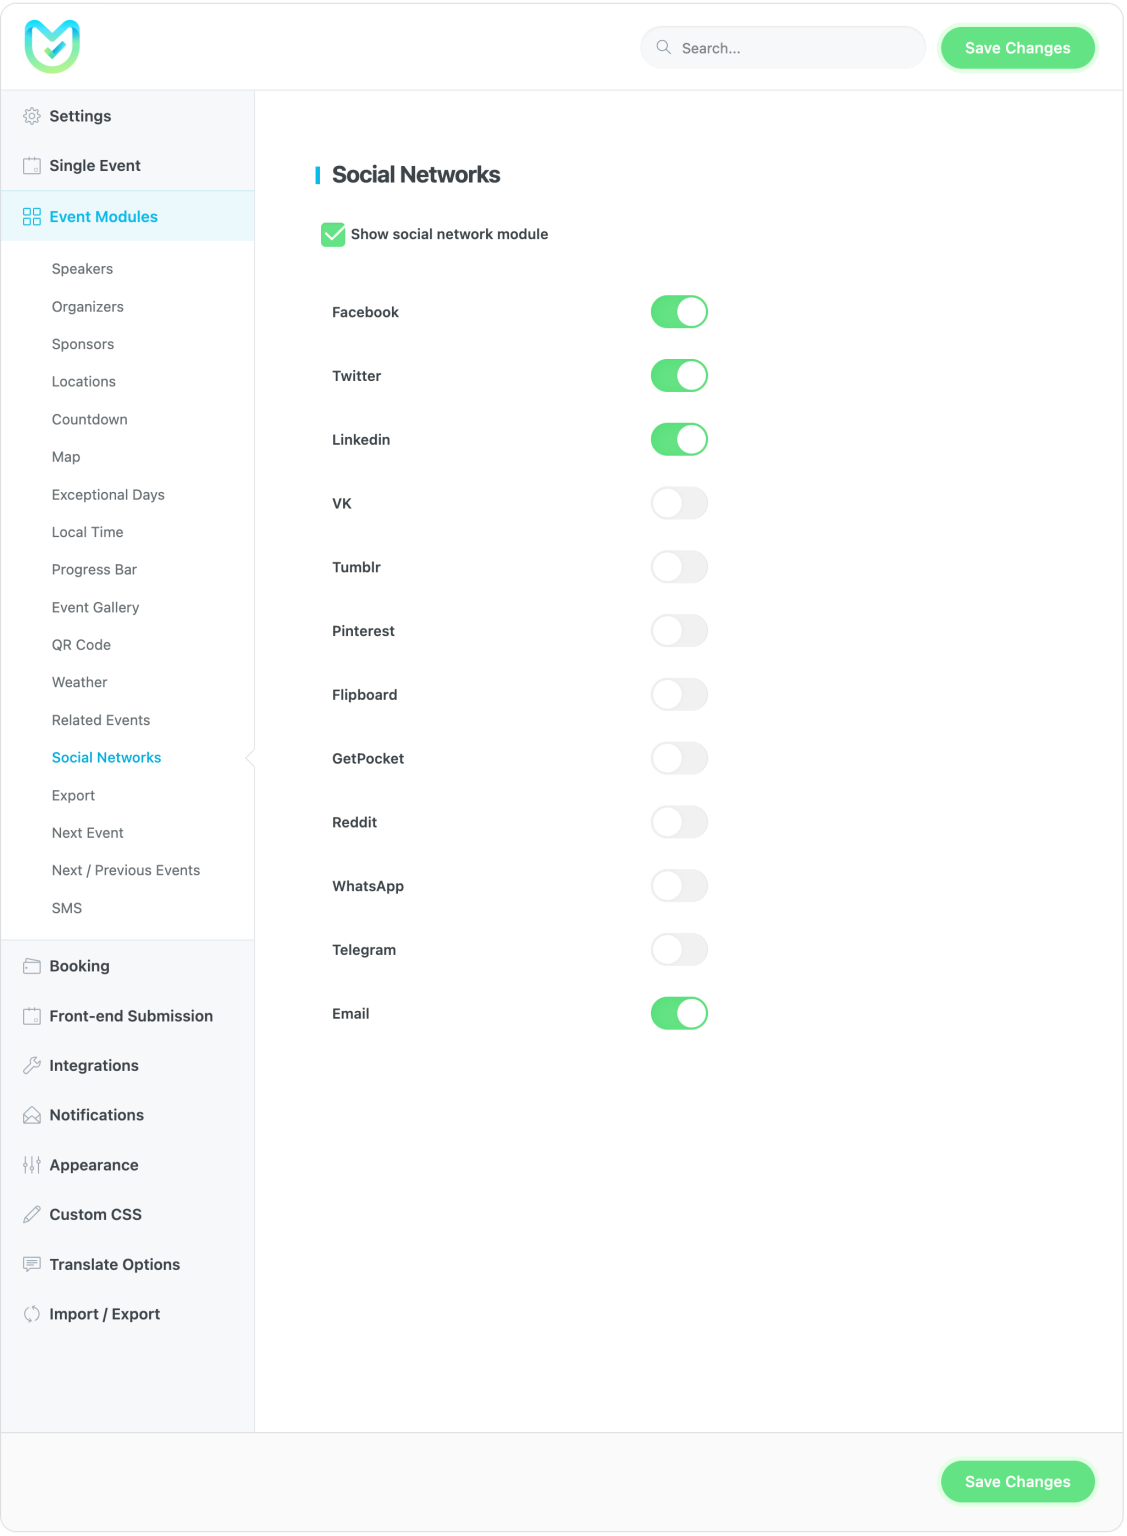This screenshot has width=1127, height=1536.
Task: Click the Booking wallet icon
Action: 32,966
